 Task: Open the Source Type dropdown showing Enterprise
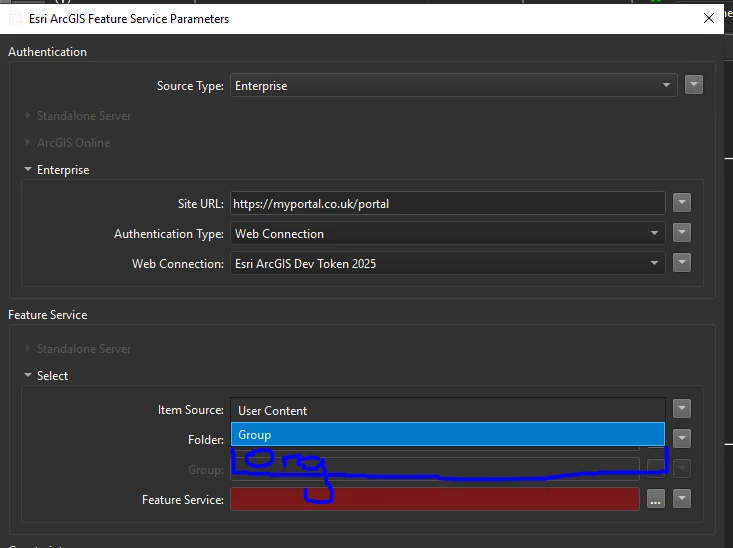(x=453, y=86)
